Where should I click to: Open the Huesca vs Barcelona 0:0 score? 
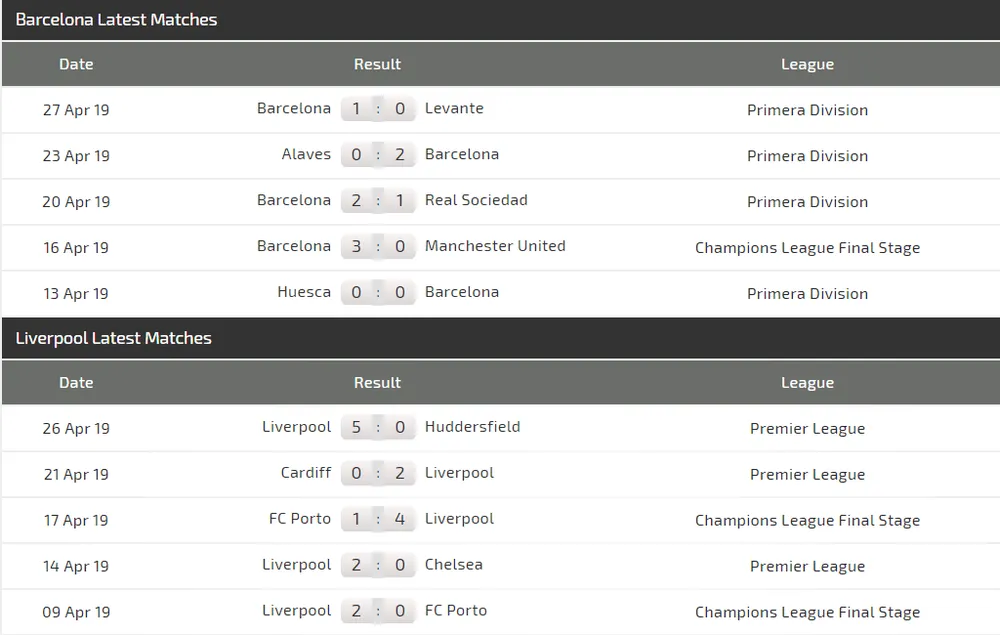pyautogui.click(x=378, y=293)
